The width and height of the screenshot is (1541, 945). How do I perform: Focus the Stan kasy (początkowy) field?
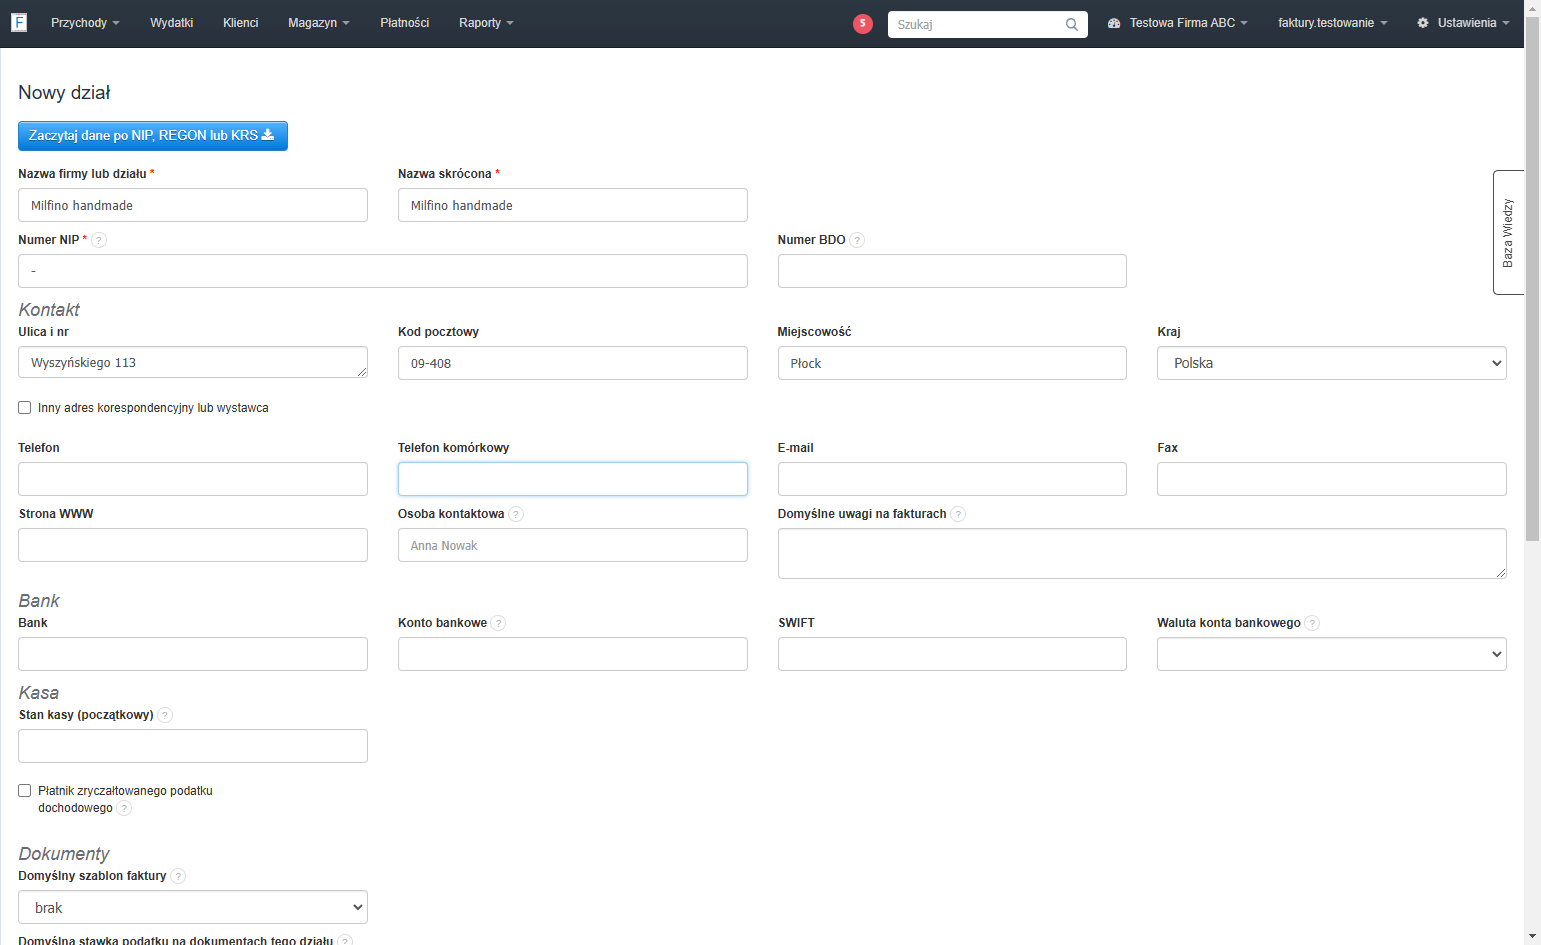click(x=193, y=746)
